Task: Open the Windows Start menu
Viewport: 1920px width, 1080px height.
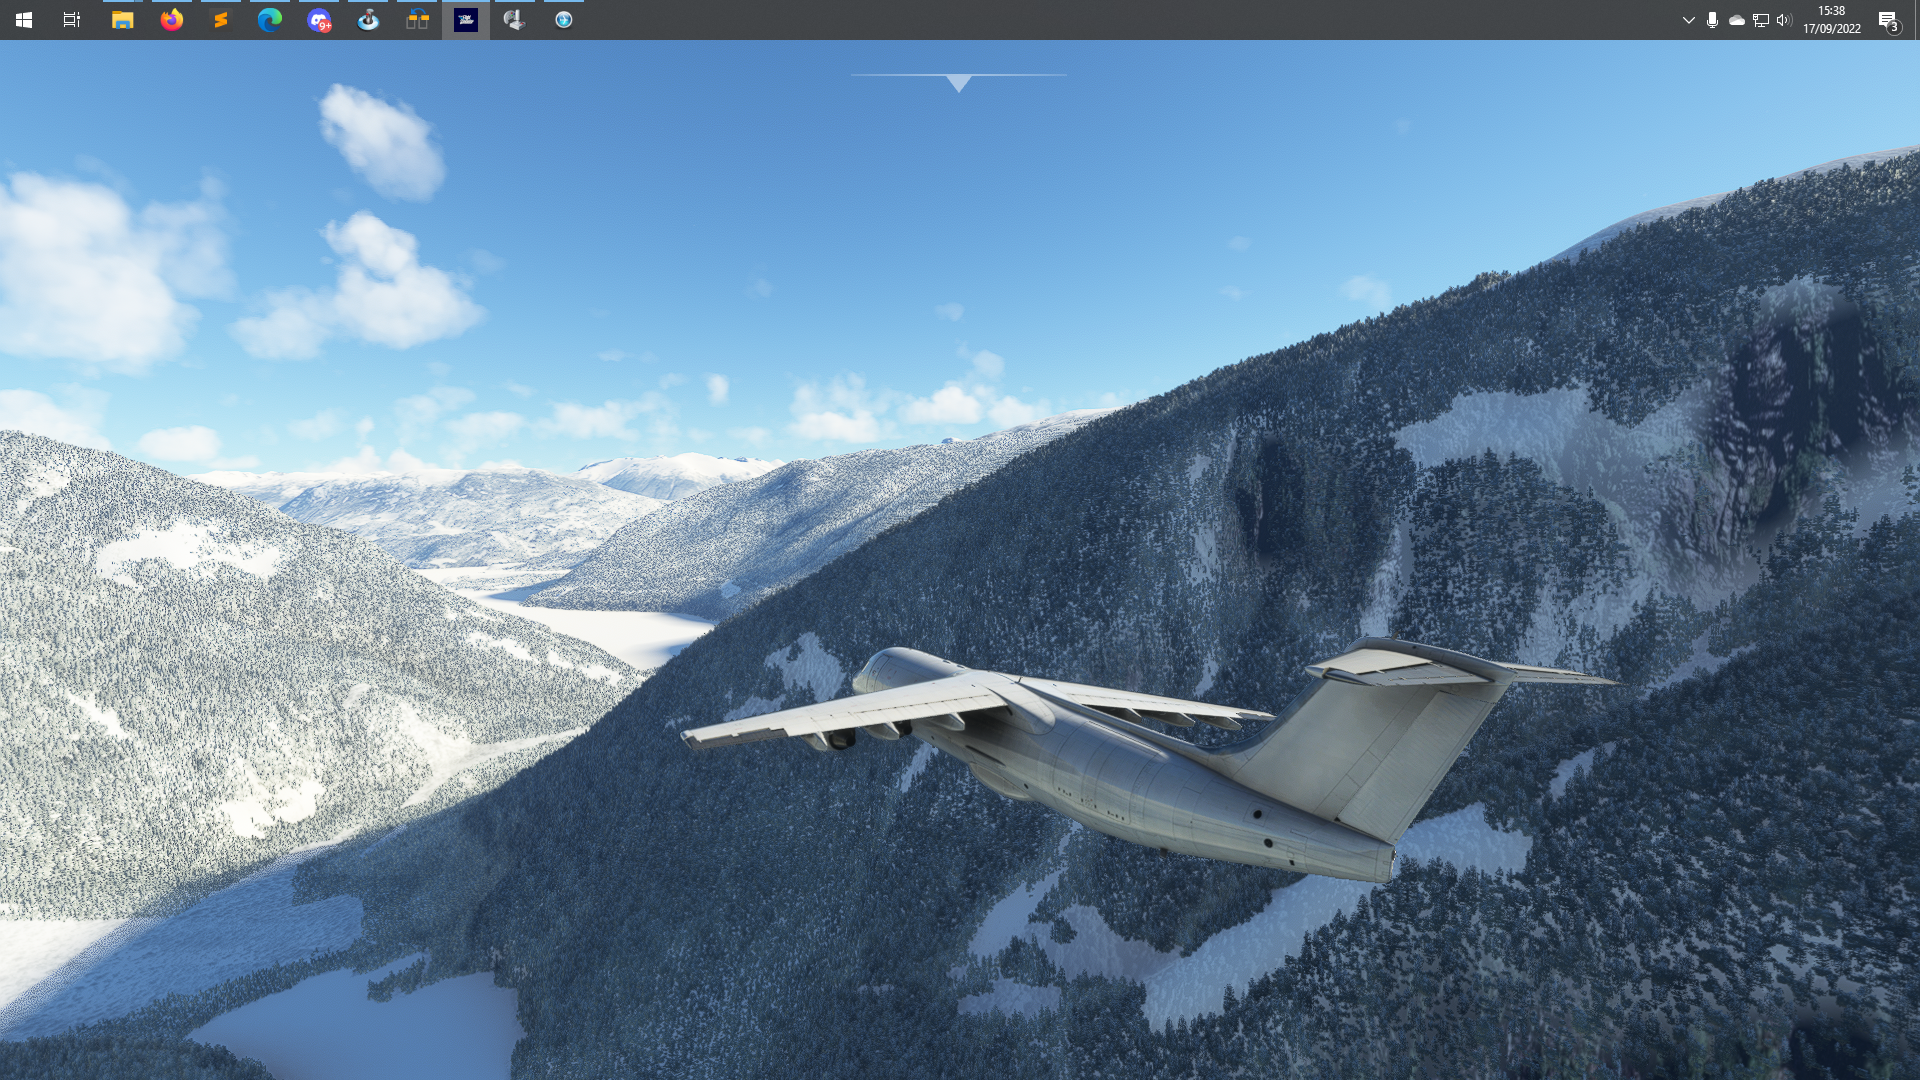Action: (24, 20)
